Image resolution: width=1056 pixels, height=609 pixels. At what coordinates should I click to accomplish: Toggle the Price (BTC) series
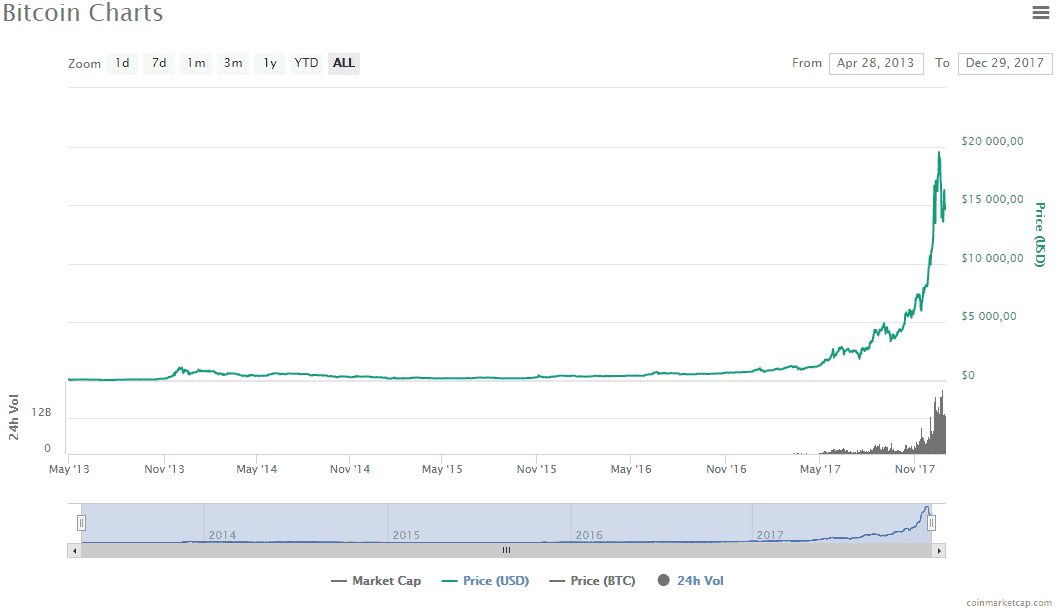click(x=592, y=581)
